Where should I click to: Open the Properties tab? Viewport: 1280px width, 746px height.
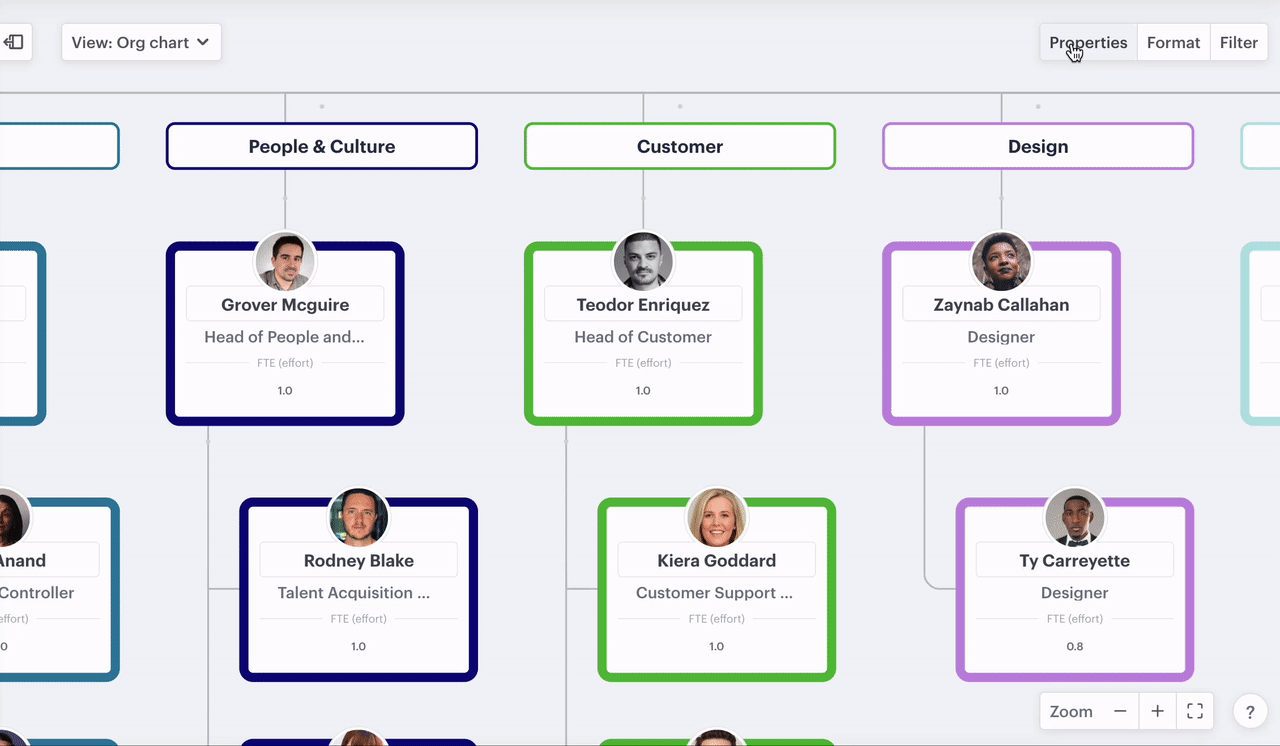pos(1088,43)
